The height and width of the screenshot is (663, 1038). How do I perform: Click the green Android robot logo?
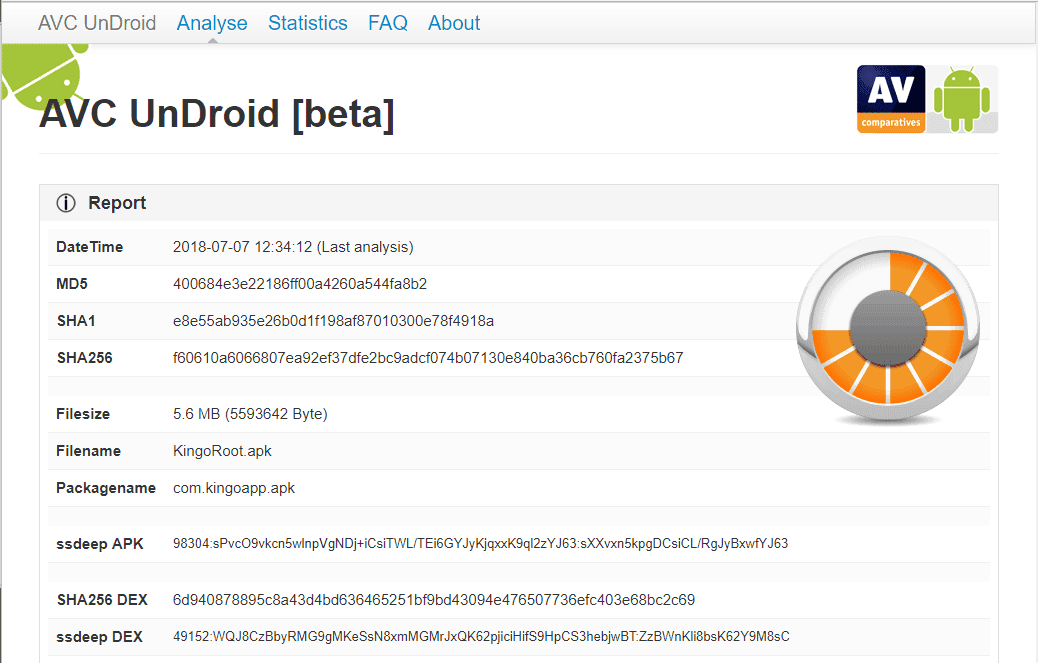(x=962, y=99)
